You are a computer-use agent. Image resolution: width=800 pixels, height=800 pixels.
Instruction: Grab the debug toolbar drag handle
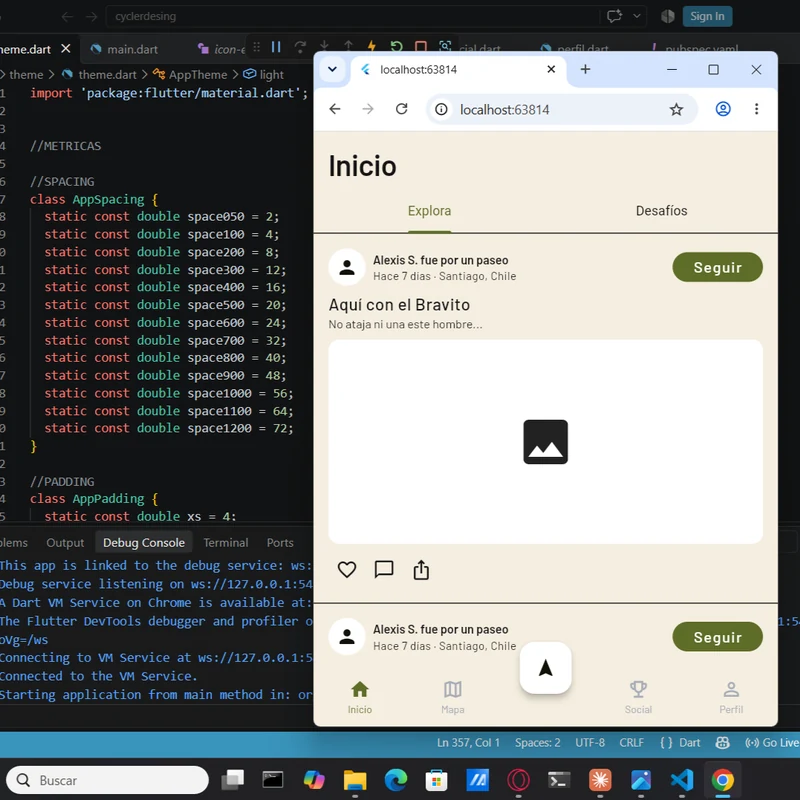(x=257, y=47)
